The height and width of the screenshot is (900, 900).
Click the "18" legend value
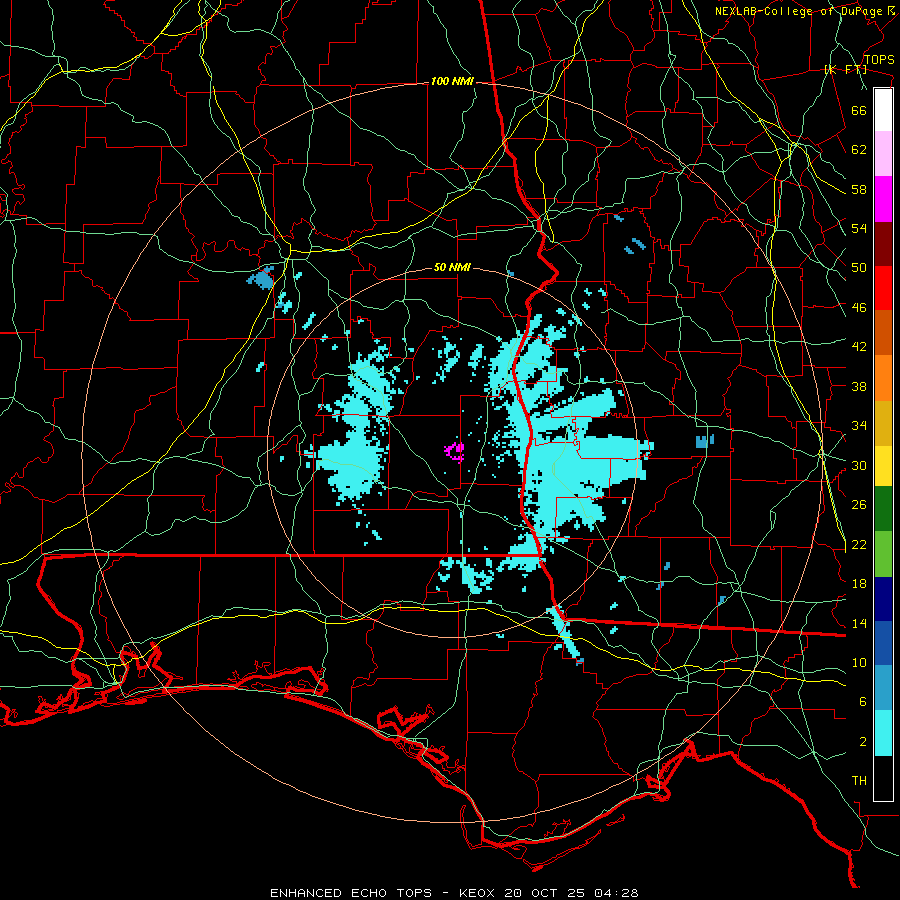[859, 584]
